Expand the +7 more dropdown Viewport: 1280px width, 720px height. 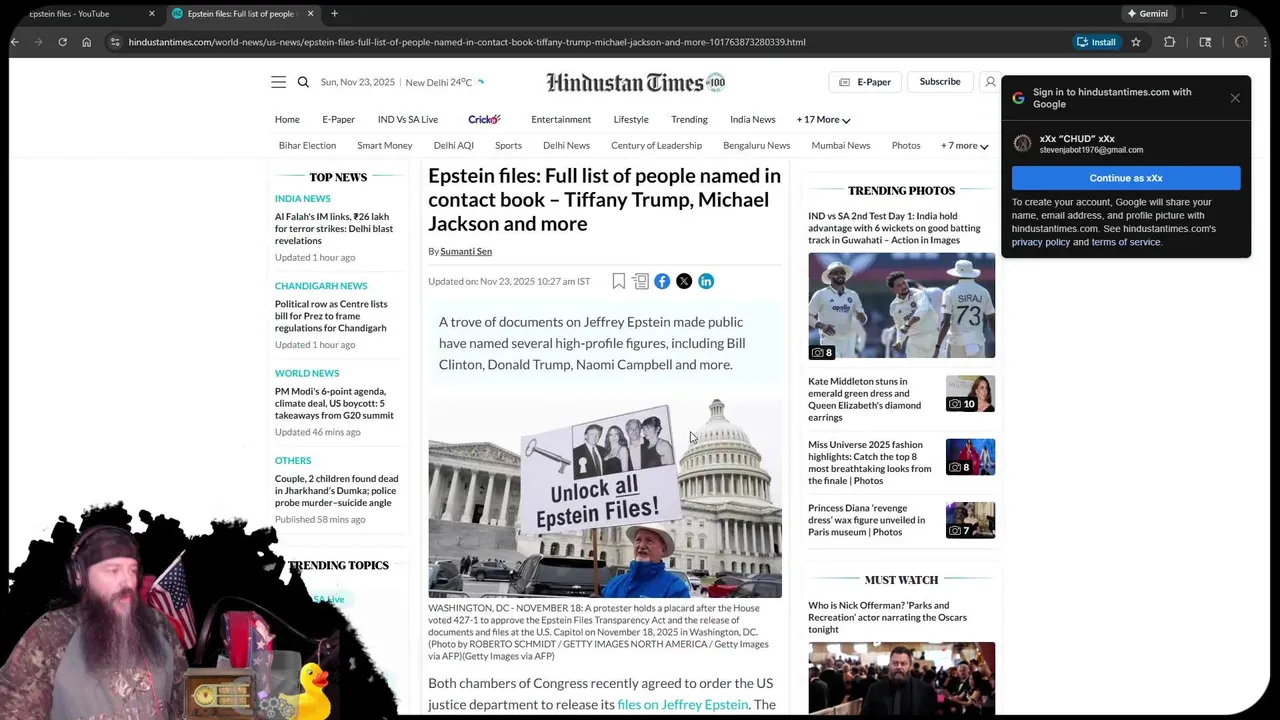[964, 145]
